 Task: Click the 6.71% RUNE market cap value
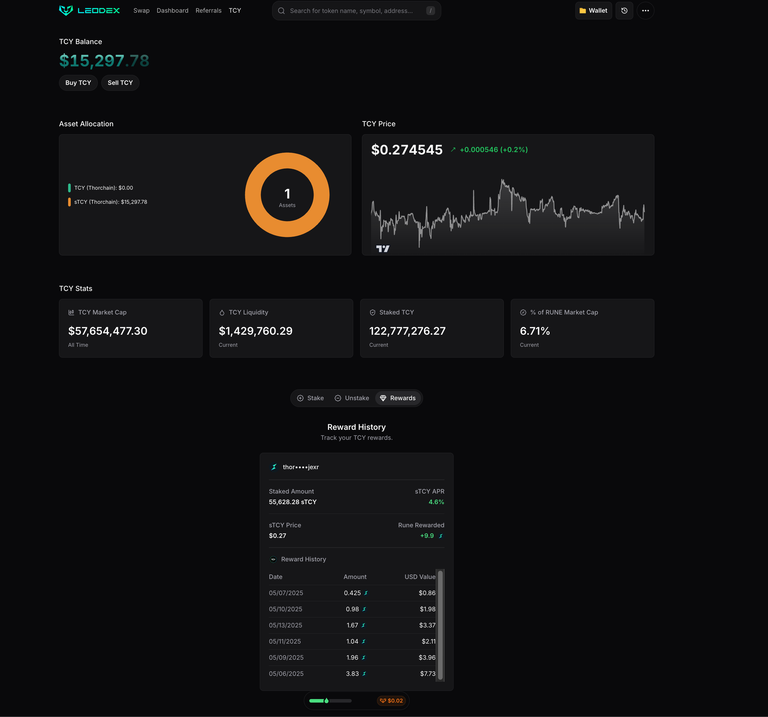tap(535, 331)
